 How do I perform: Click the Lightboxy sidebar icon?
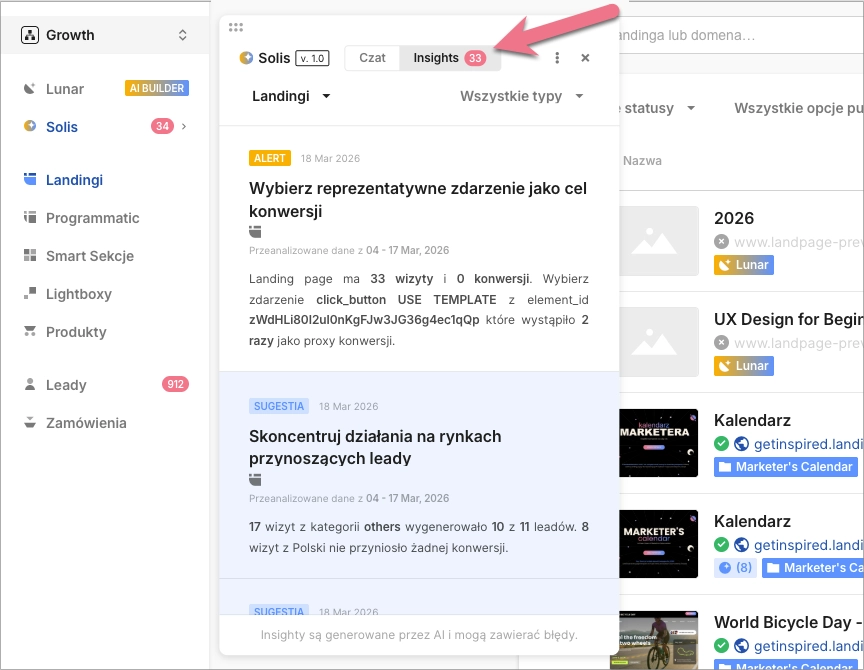[x=30, y=293]
